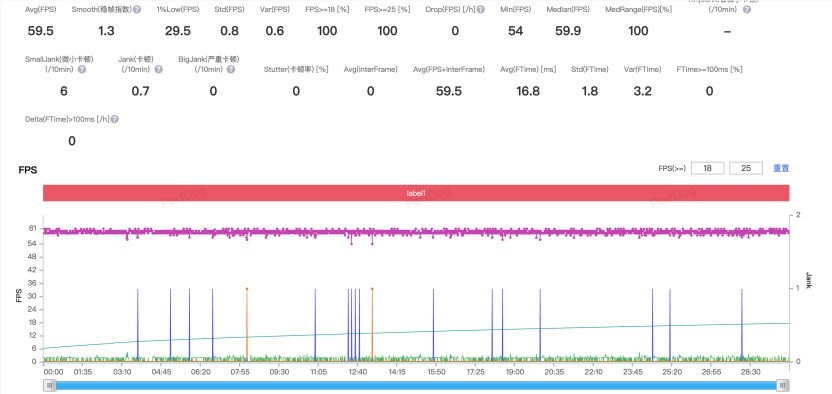Click the FTime>=100ms [%] label
Image resolution: width=832 pixels, height=394 pixels.
(x=709, y=69)
